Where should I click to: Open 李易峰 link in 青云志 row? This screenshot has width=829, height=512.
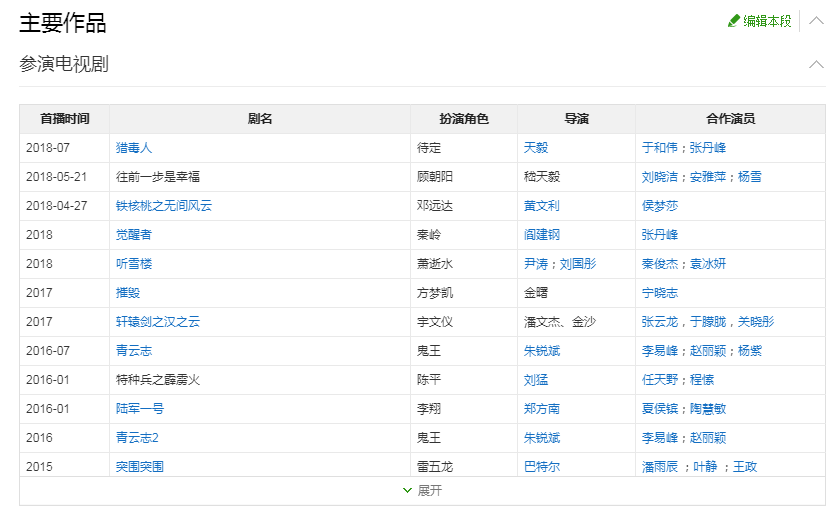(659, 351)
